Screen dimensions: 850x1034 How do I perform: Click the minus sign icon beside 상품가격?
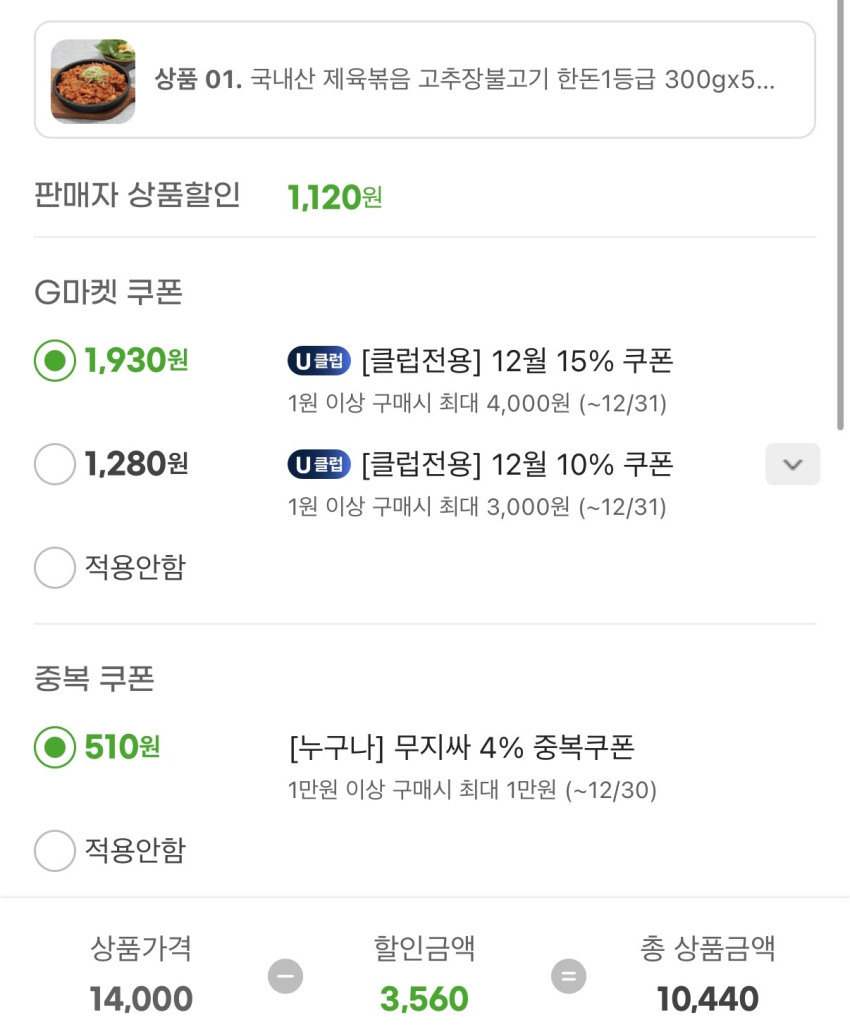tap(285, 975)
